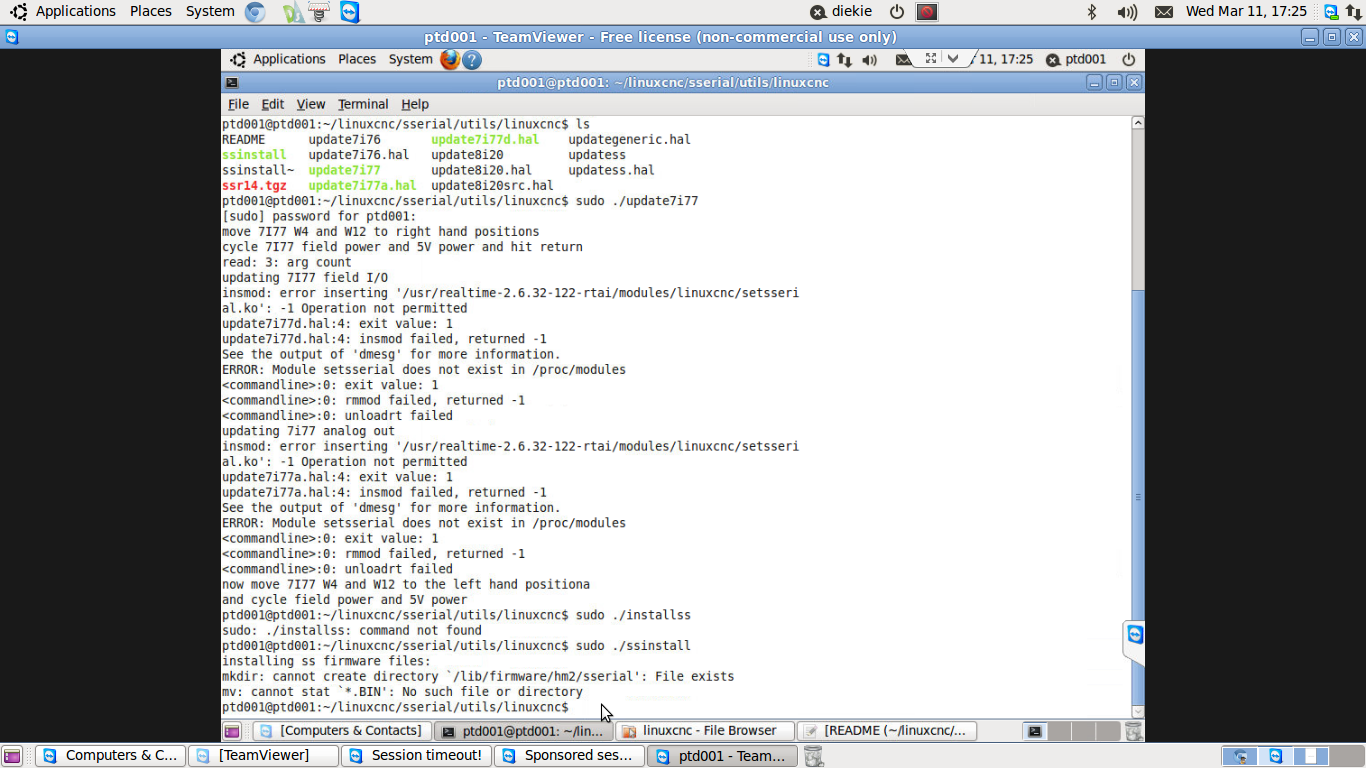Viewport: 1366px width, 768px height.
Task: Click the green ssinstall file name in listing
Action: pyautogui.click(x=254, y=155)
